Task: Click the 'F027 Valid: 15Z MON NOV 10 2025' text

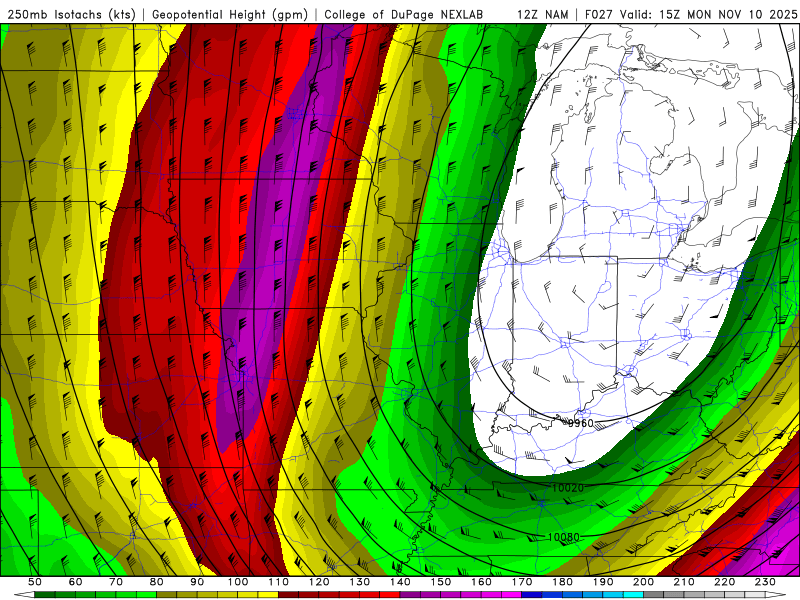Action: (x=691, y=14)
